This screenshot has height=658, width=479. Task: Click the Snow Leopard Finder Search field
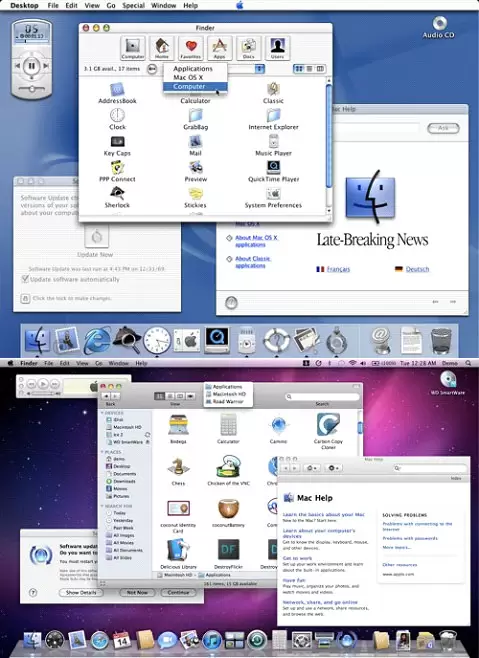pyautogui.click(x=322, y=396)
